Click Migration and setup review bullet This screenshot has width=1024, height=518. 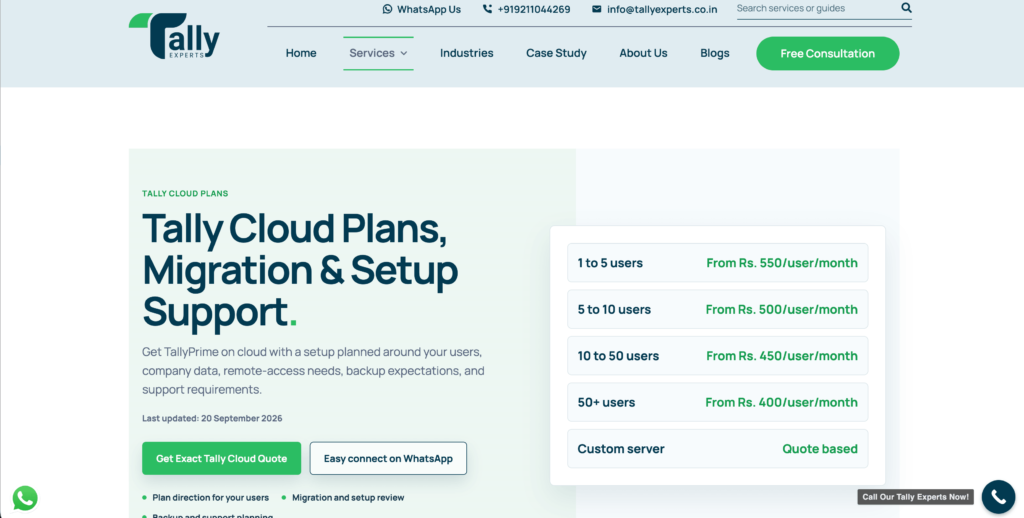(348, 498)
